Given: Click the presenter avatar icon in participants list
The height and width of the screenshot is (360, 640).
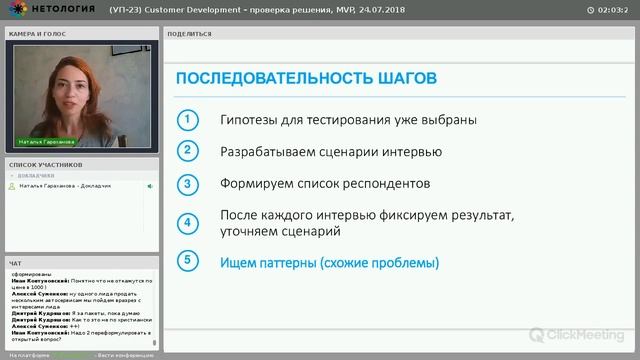Looking at the screenshot, I should click(12, 186).
